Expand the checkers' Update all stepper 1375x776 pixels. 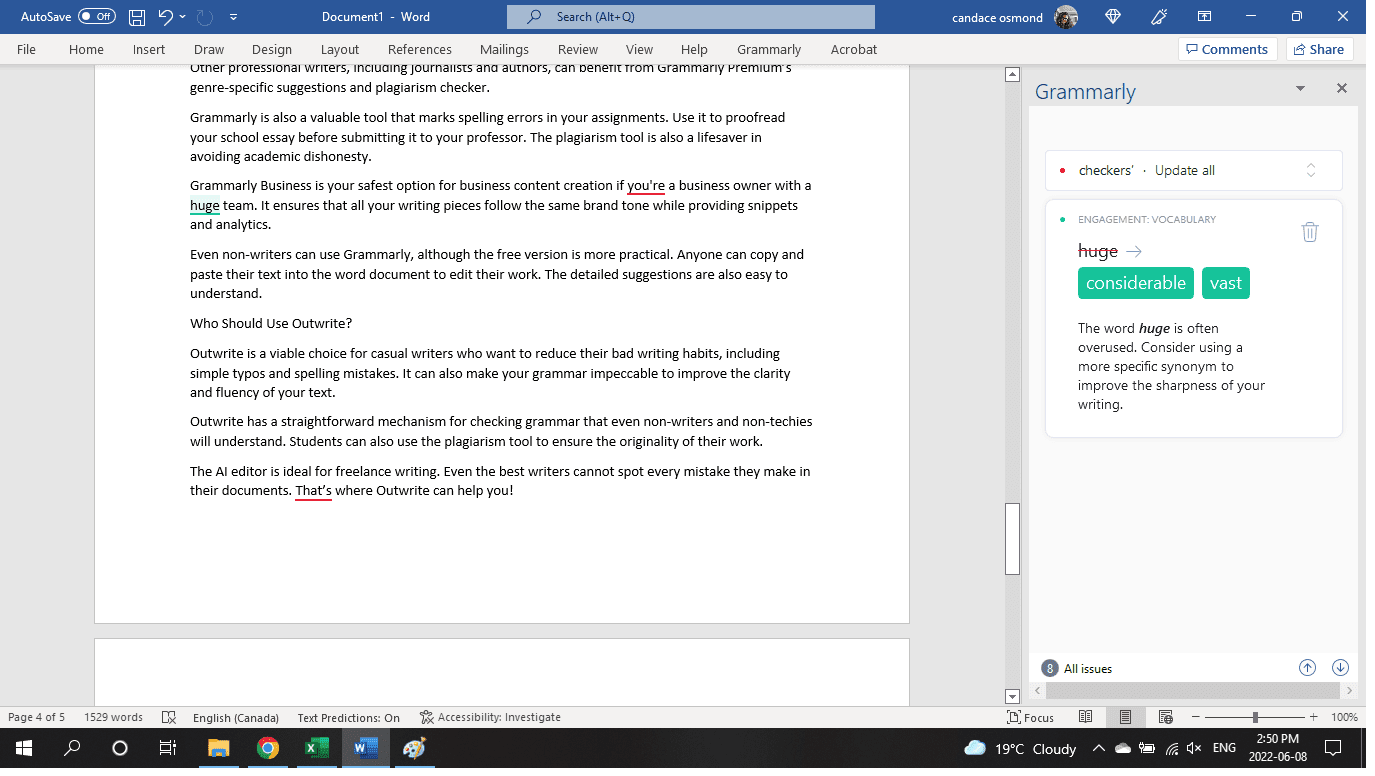[x=1311, y=170]
